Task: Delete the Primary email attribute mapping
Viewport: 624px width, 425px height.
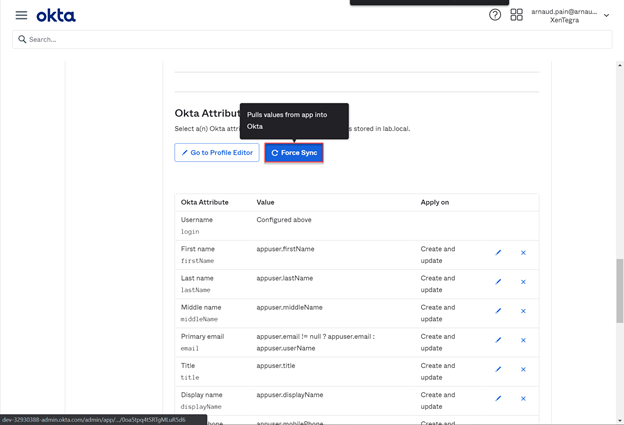Action: point(523,340)
